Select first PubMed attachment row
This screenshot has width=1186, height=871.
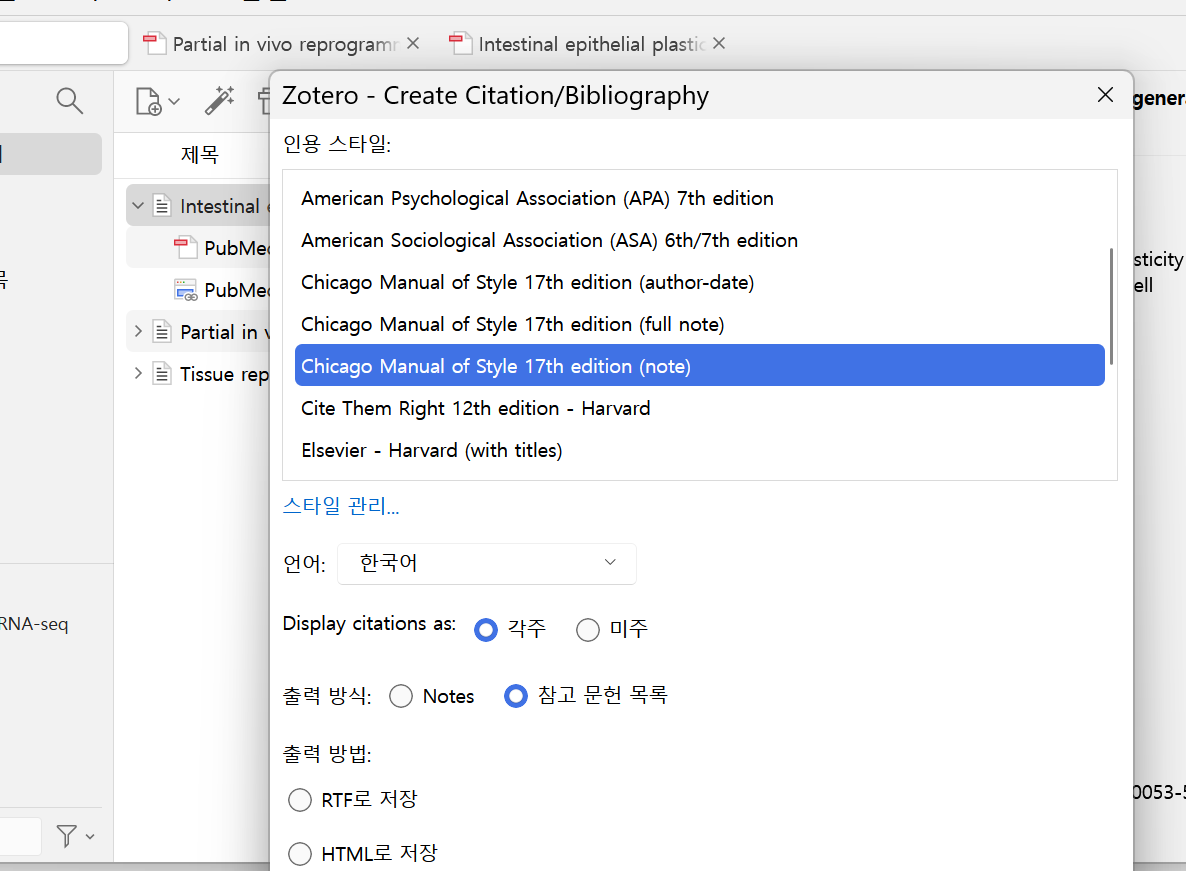(x=198, y=247)
